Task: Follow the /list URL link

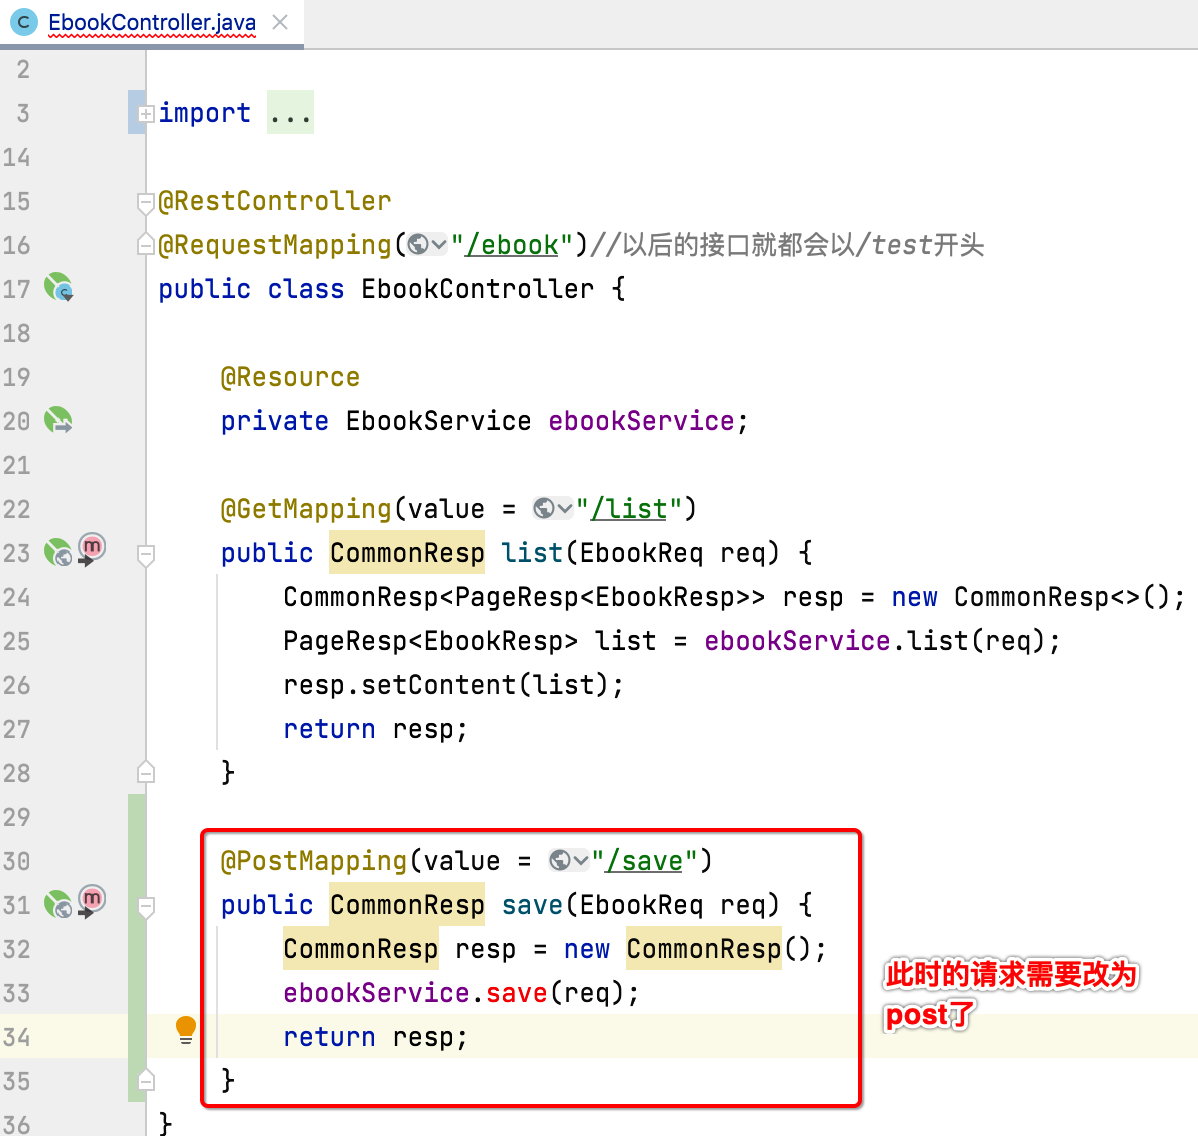Action: pos(630,509)
